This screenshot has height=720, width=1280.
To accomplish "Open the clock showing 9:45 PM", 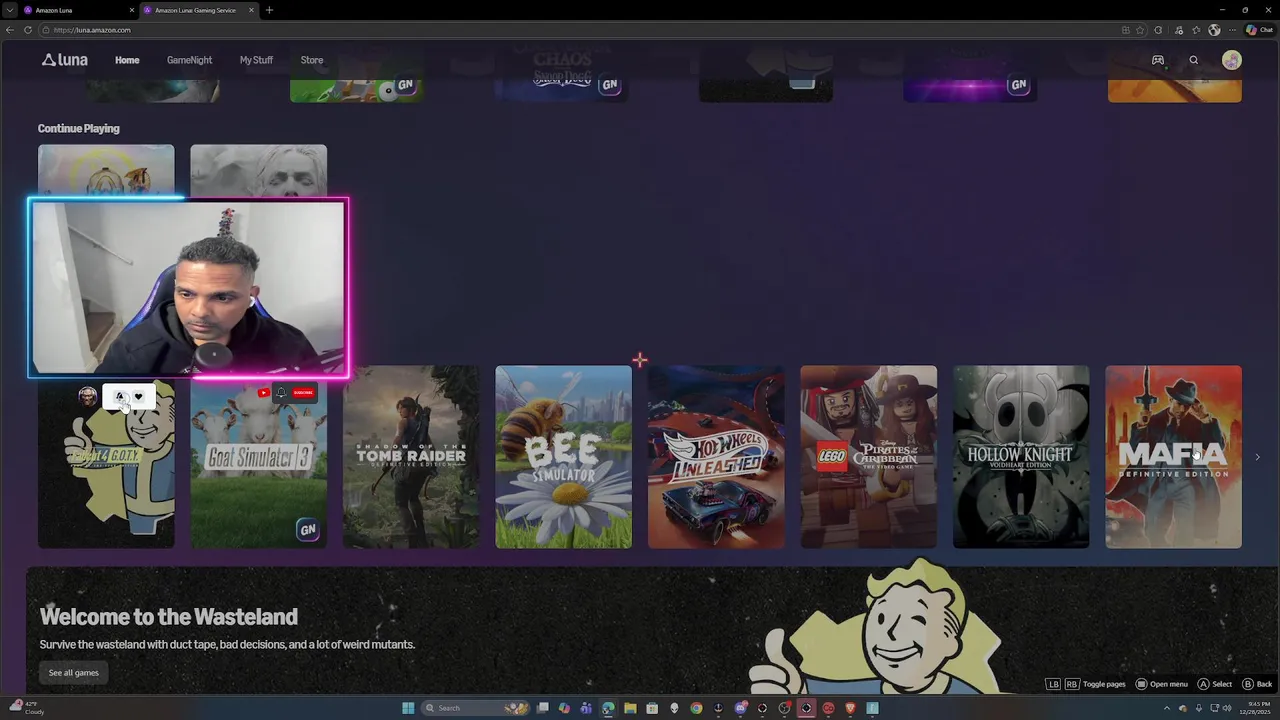I will coord(1256,708).
